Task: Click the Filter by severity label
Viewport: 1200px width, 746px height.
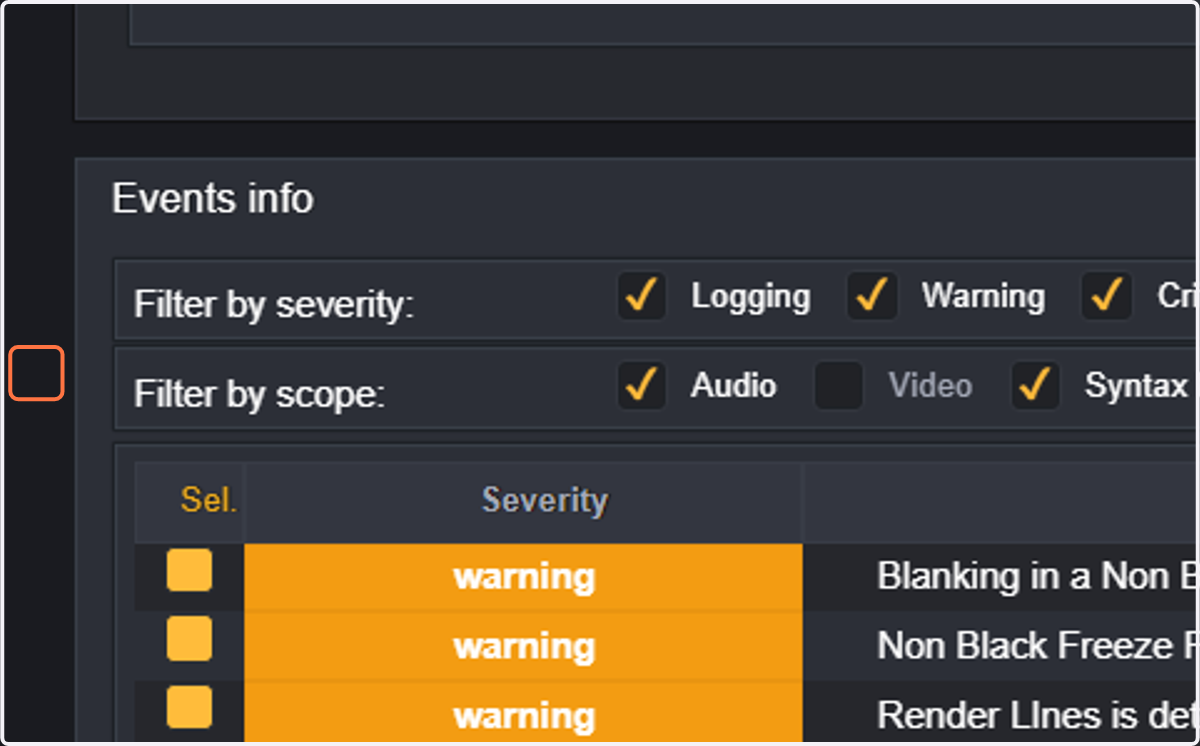Action: pos(273,304)
